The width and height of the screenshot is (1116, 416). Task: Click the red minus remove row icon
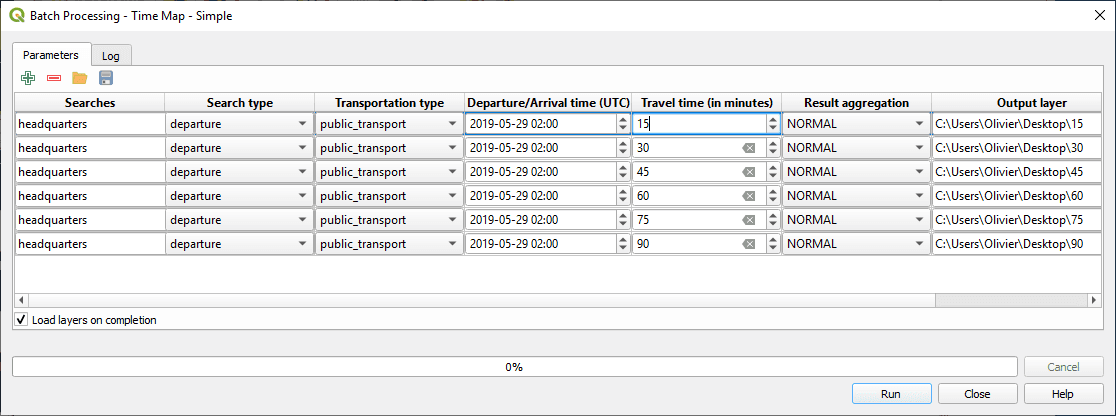coord(54,78)
